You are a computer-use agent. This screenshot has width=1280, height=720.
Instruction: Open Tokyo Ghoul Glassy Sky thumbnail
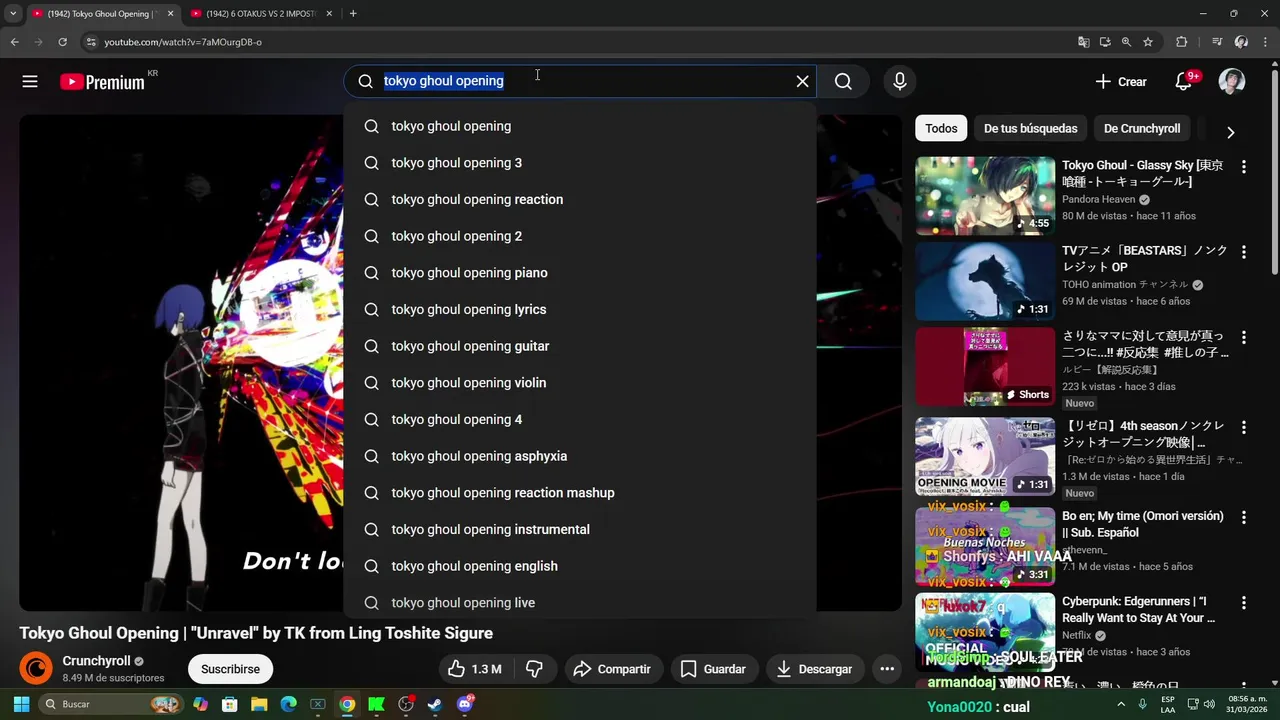[985, 195]
